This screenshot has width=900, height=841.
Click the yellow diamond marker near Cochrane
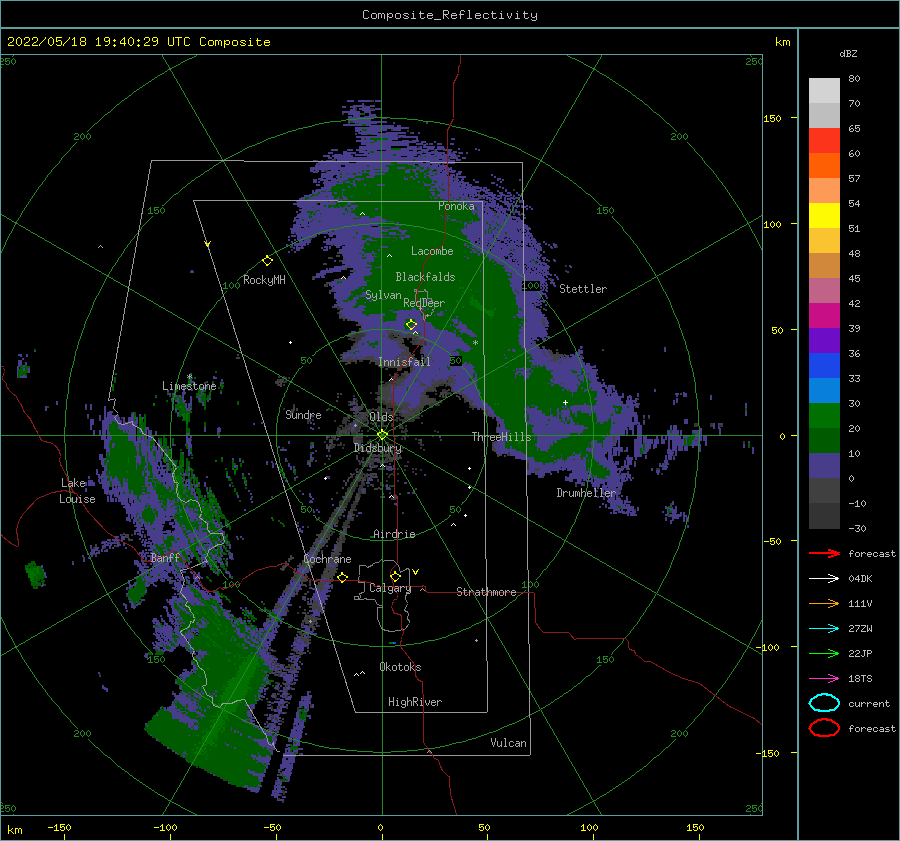point(343,577)
